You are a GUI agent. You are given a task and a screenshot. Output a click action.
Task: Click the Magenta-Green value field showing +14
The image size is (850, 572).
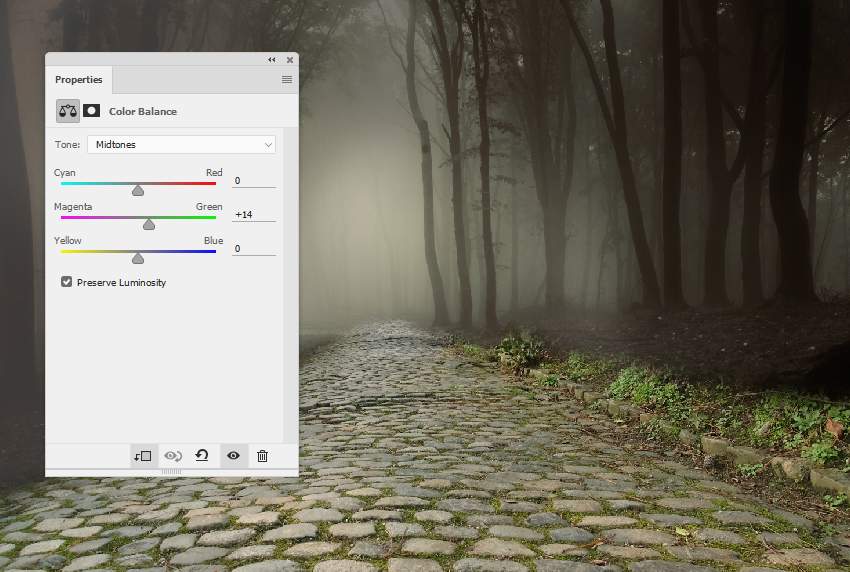tap(254, 215)
